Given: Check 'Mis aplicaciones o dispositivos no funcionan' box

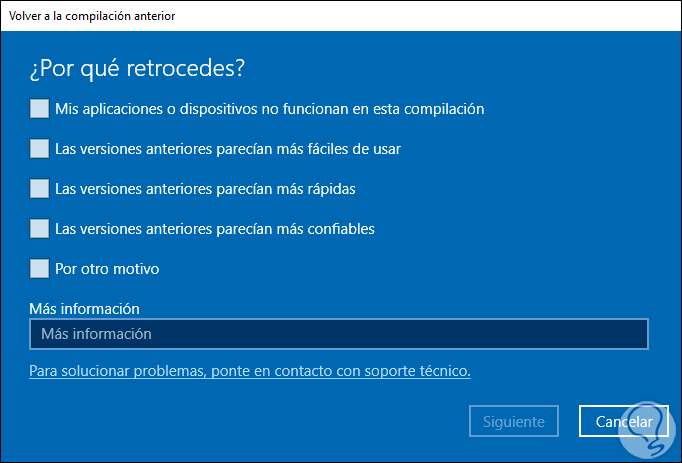Looking at the screenshot, I should pos(39,108).
